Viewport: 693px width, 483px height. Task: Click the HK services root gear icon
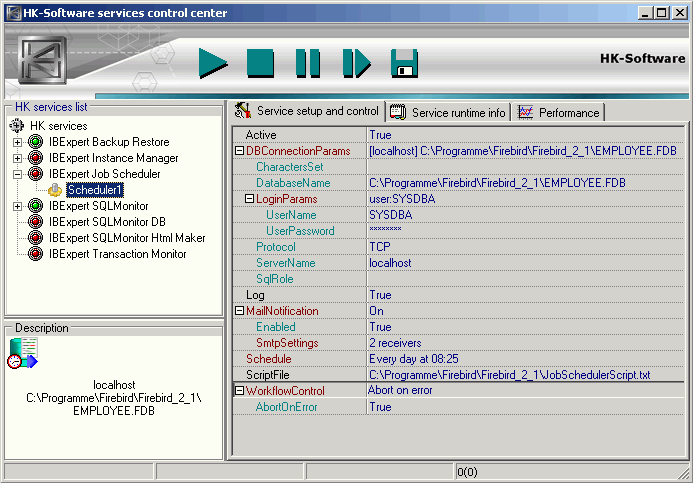click(17, 126)
